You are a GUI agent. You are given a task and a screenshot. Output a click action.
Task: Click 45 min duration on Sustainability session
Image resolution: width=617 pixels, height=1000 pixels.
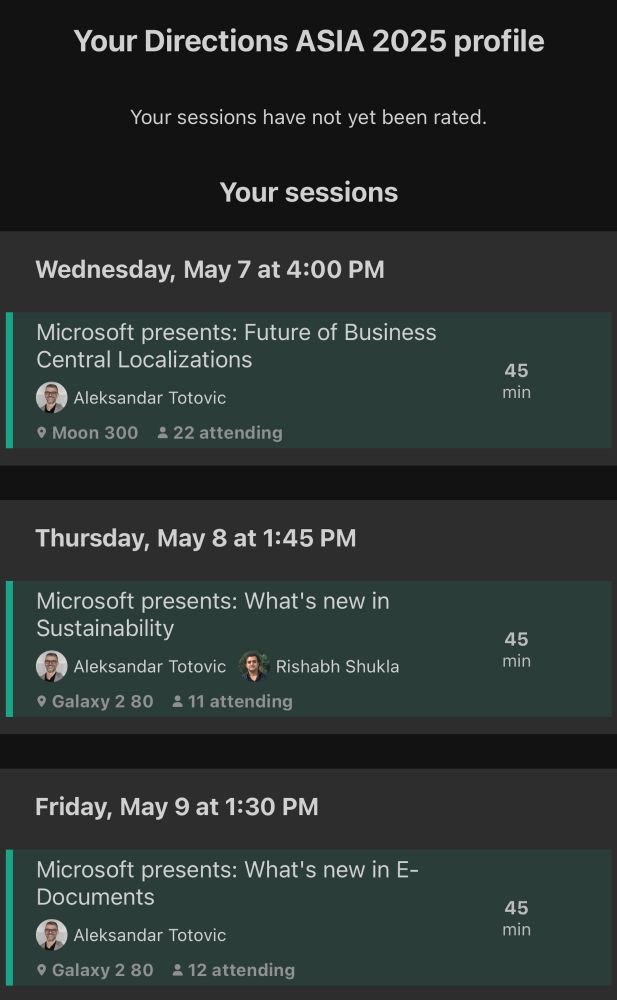click(516, 649)
